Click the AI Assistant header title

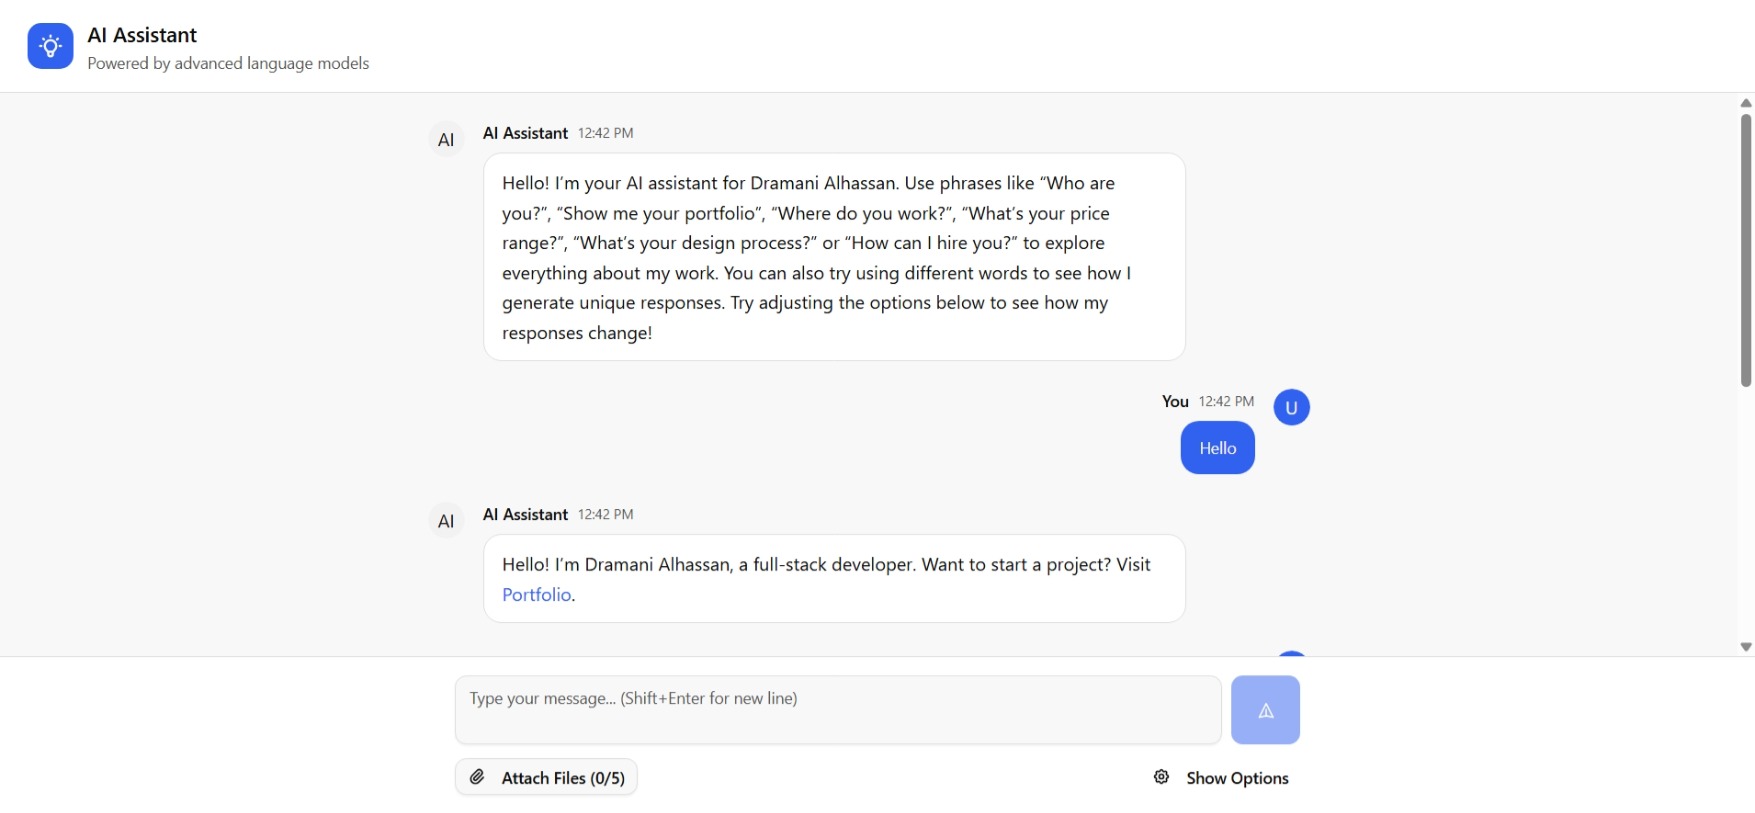[x=142, y=35]
